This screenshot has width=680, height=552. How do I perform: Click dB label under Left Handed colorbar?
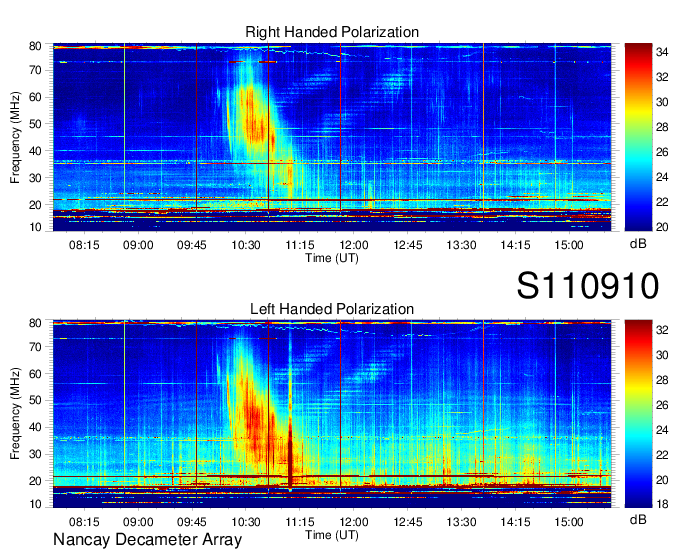(x=638, y=519)
